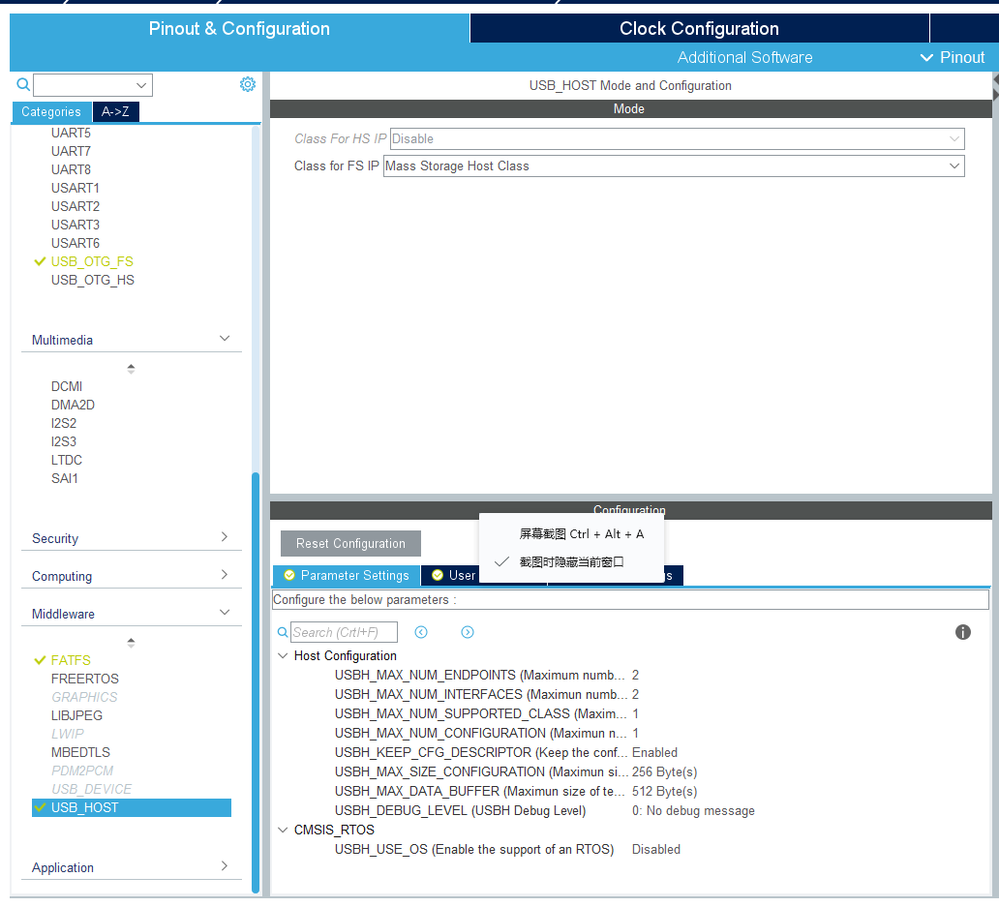Click the parameter search magnifier icon
999x906 pixels.
click(282, 632)
